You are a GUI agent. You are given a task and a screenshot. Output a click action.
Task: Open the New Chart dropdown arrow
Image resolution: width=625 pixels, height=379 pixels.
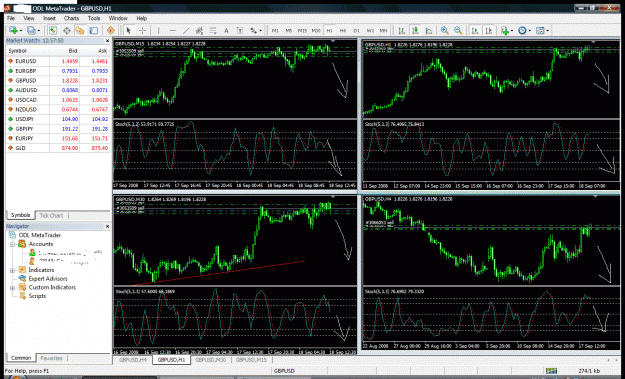click(21, 31)
